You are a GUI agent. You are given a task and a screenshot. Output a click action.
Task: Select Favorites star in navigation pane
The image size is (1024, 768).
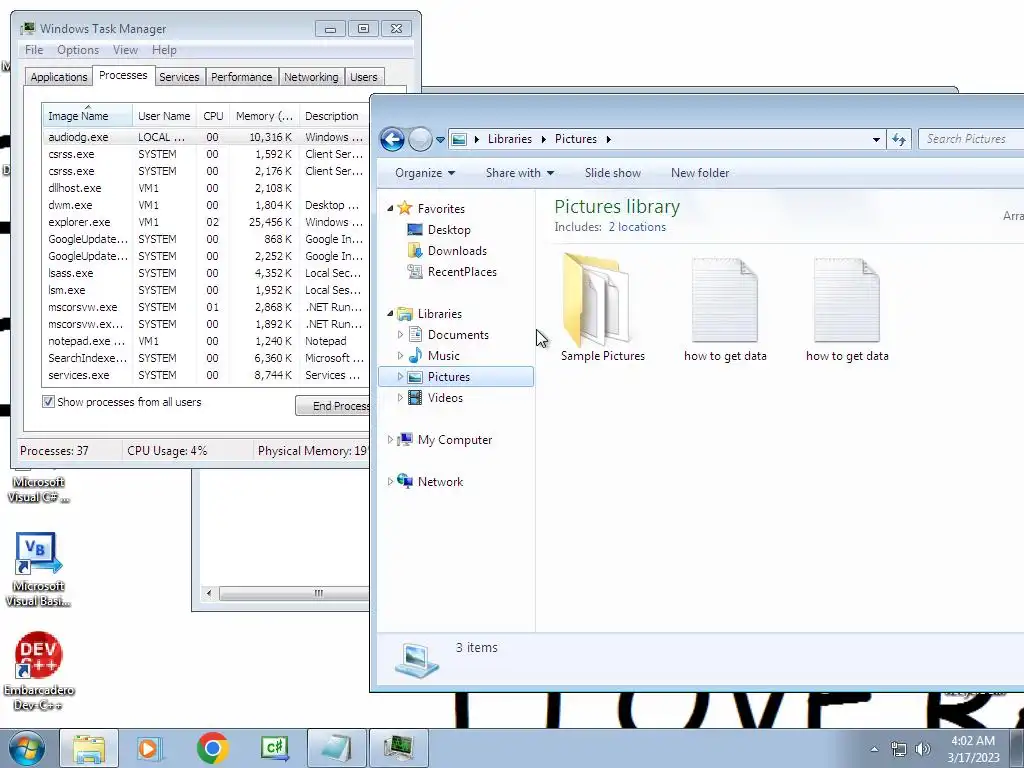405,208
